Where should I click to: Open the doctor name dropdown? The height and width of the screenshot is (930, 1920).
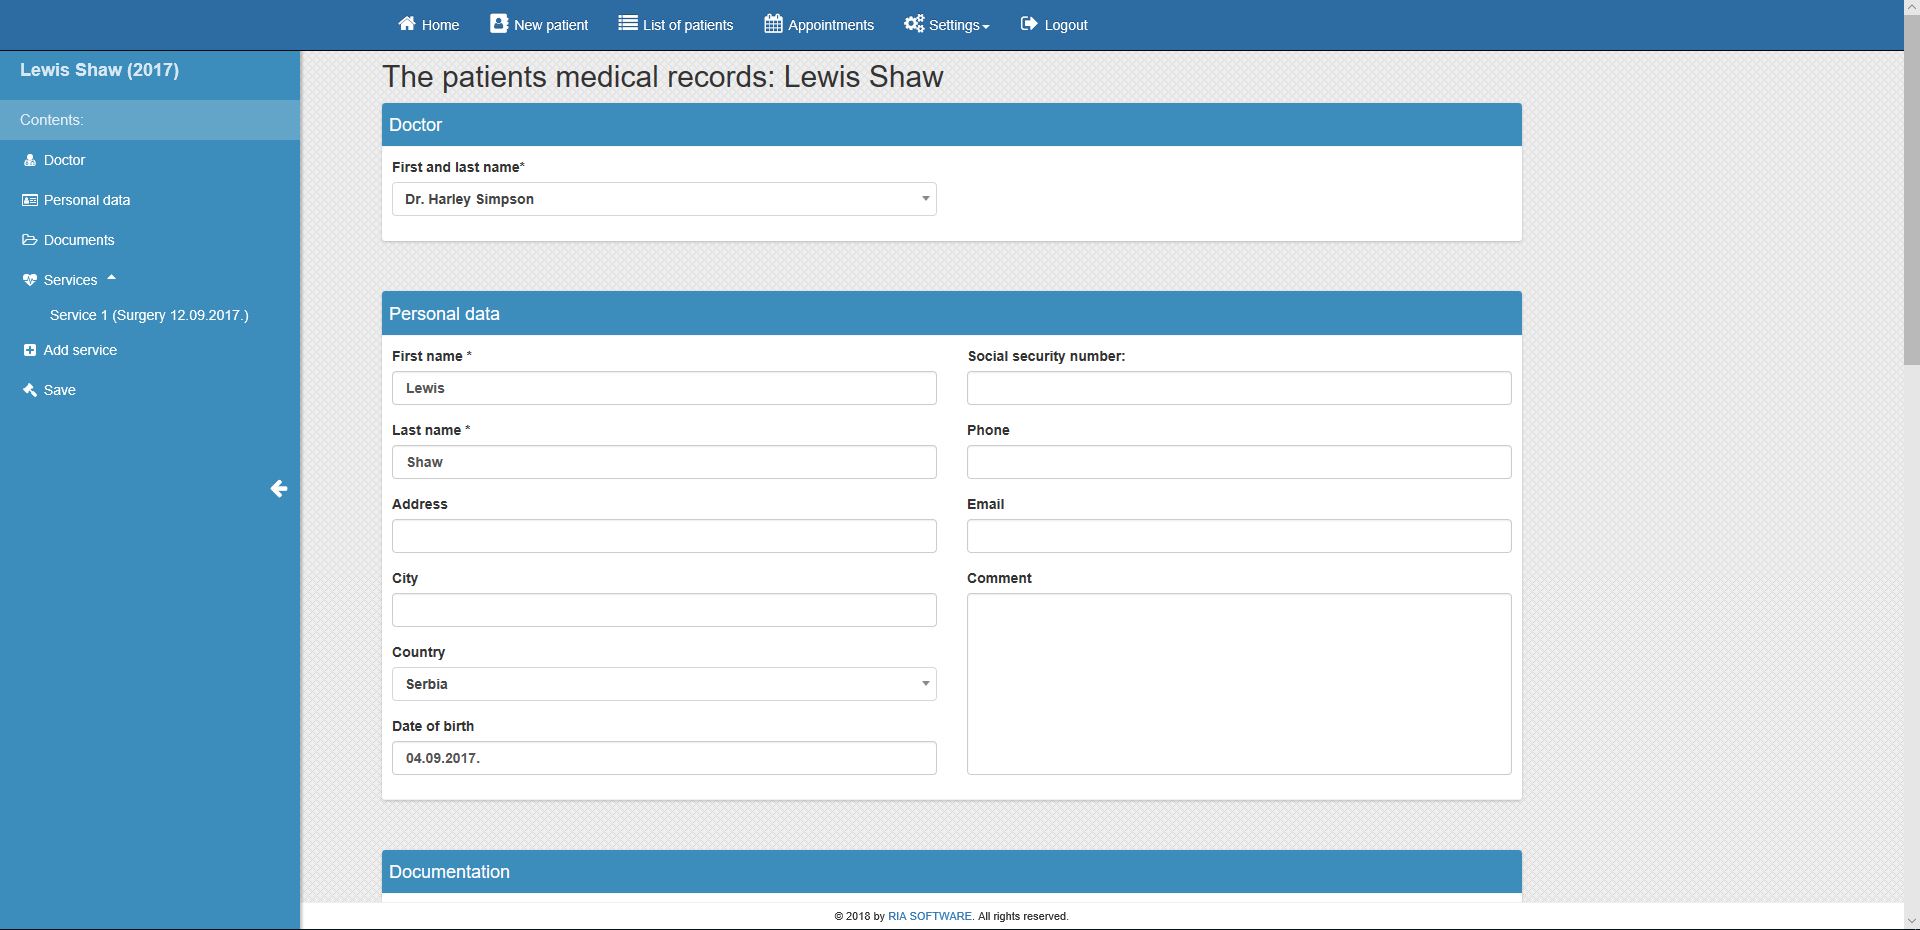(664, 199)
